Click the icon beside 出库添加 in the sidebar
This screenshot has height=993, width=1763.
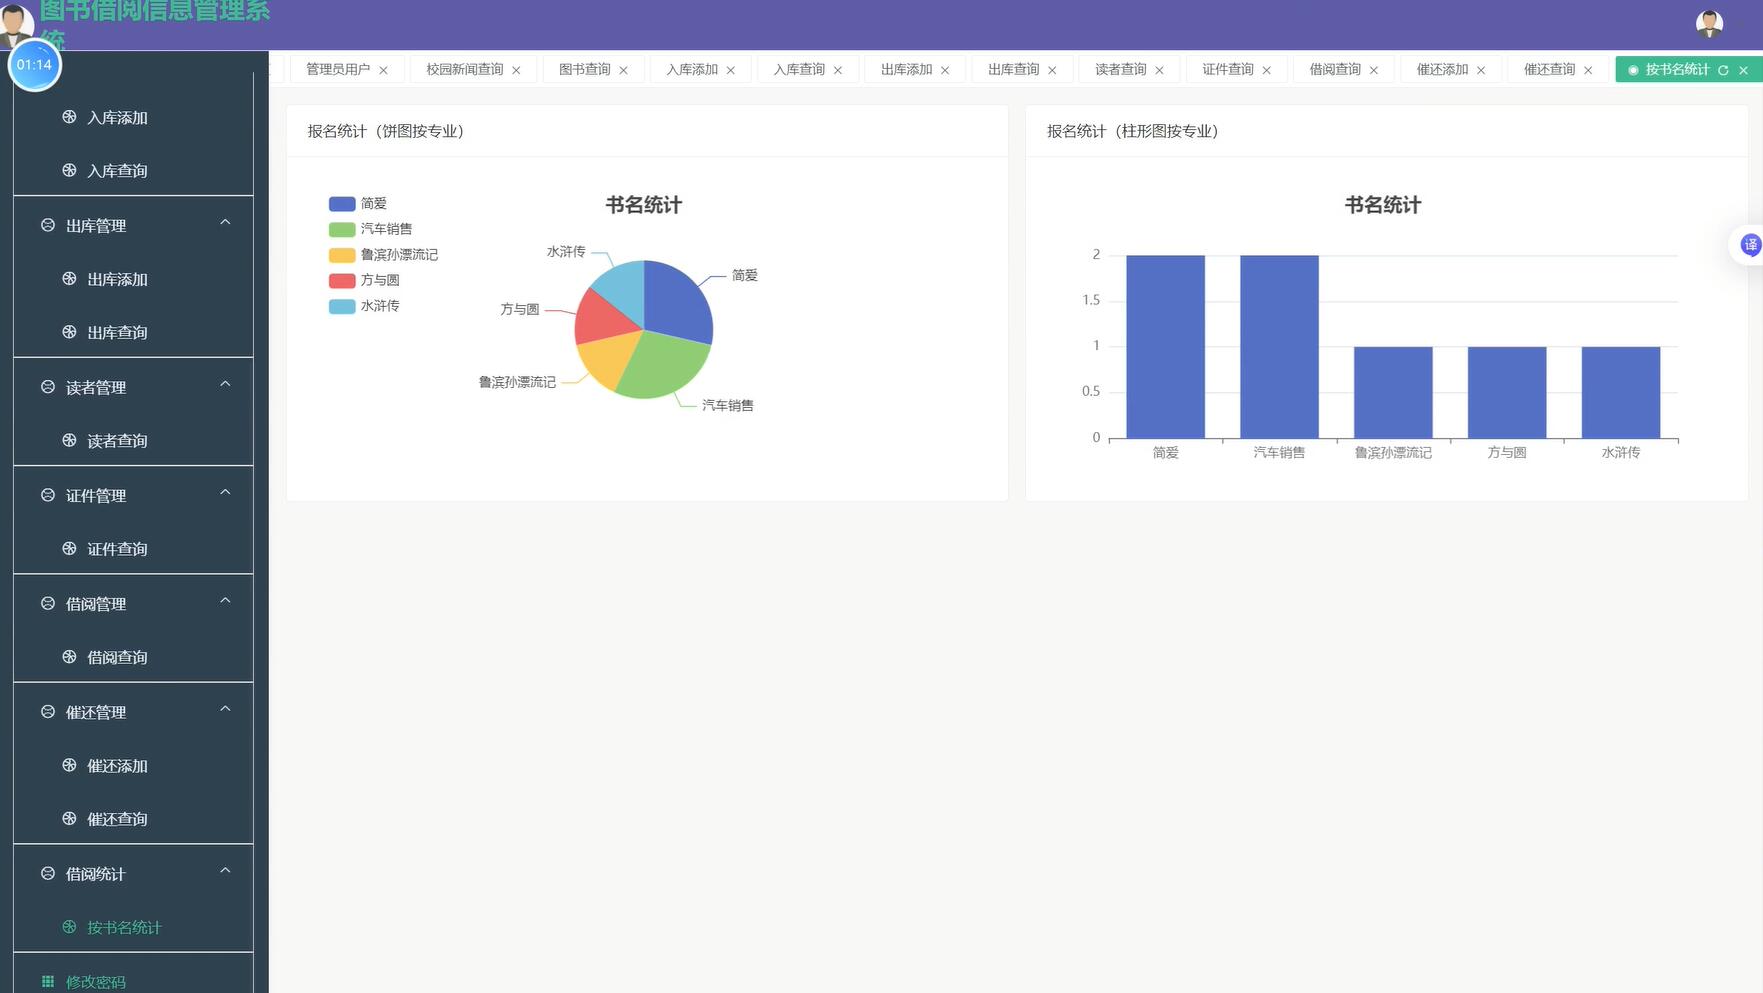69,279
